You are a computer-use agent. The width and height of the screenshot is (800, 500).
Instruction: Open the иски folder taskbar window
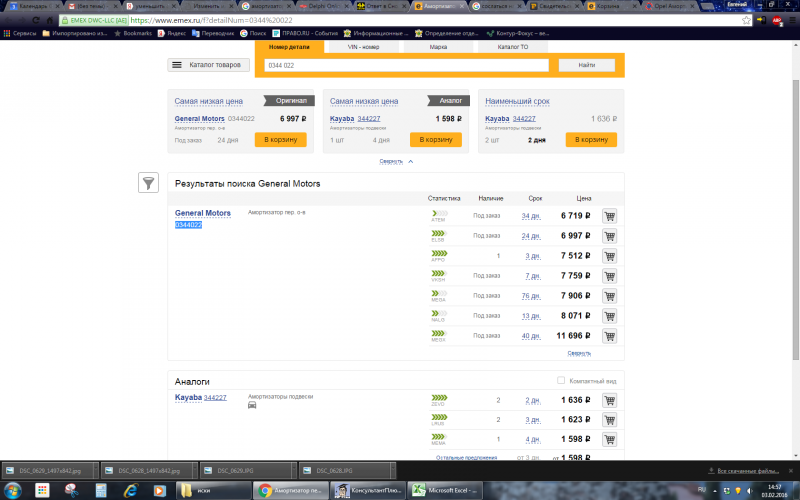[213, 490]
